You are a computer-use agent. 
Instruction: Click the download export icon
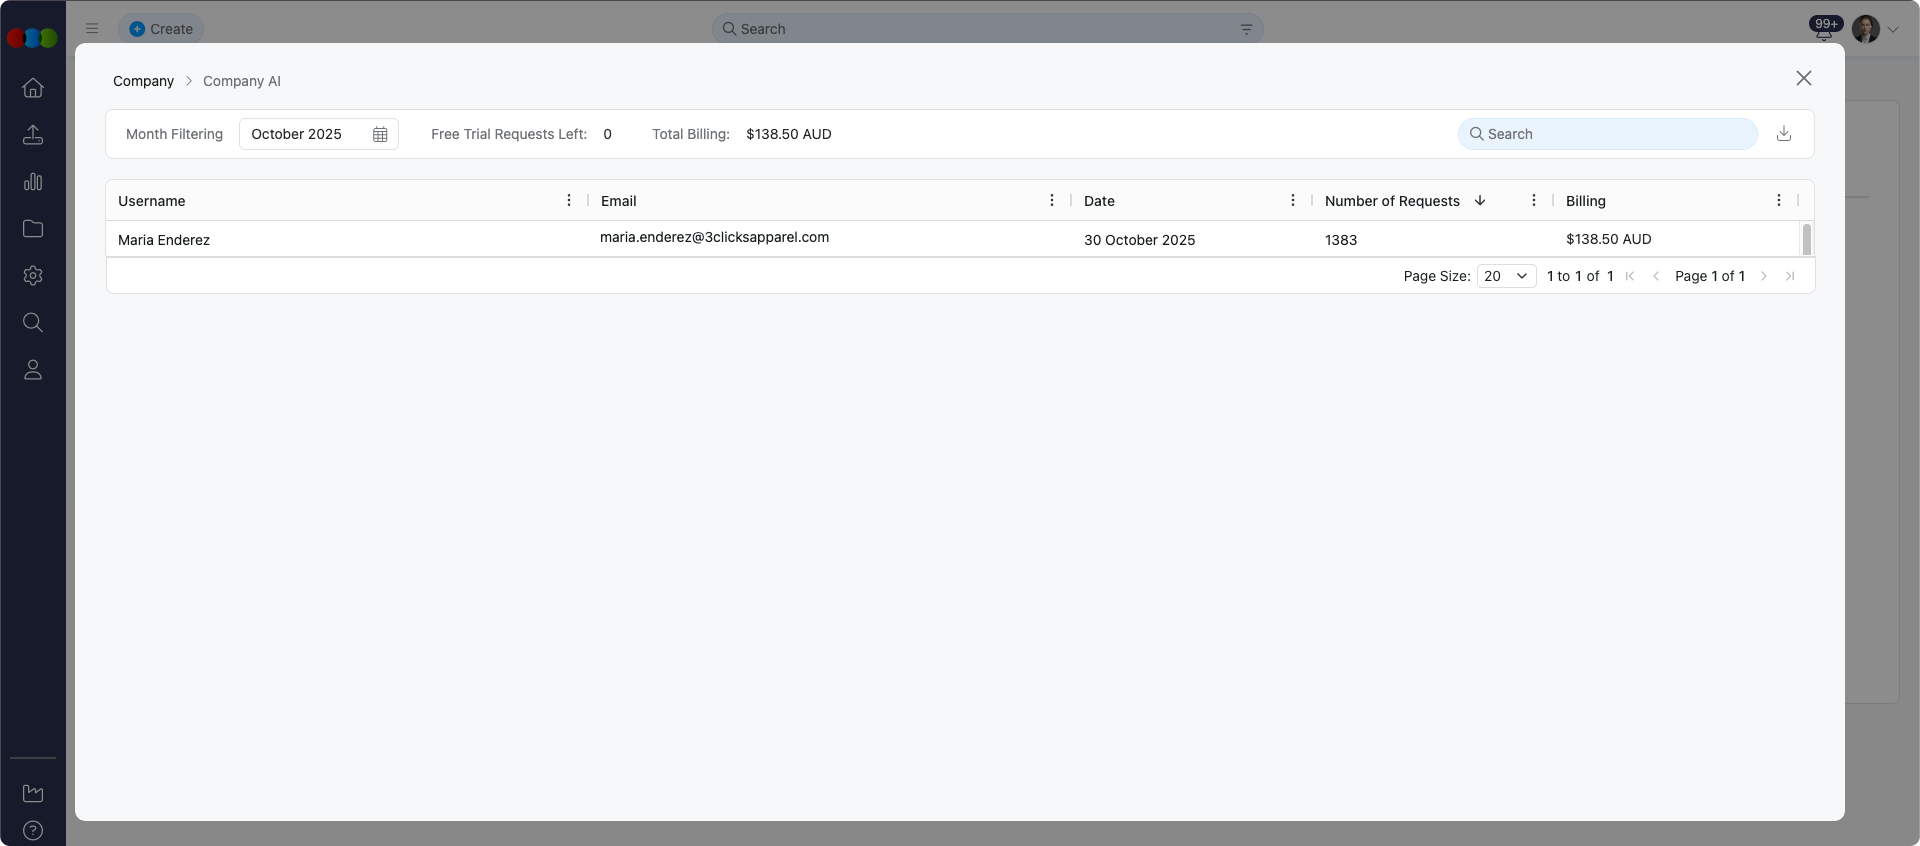[1783, 134]
